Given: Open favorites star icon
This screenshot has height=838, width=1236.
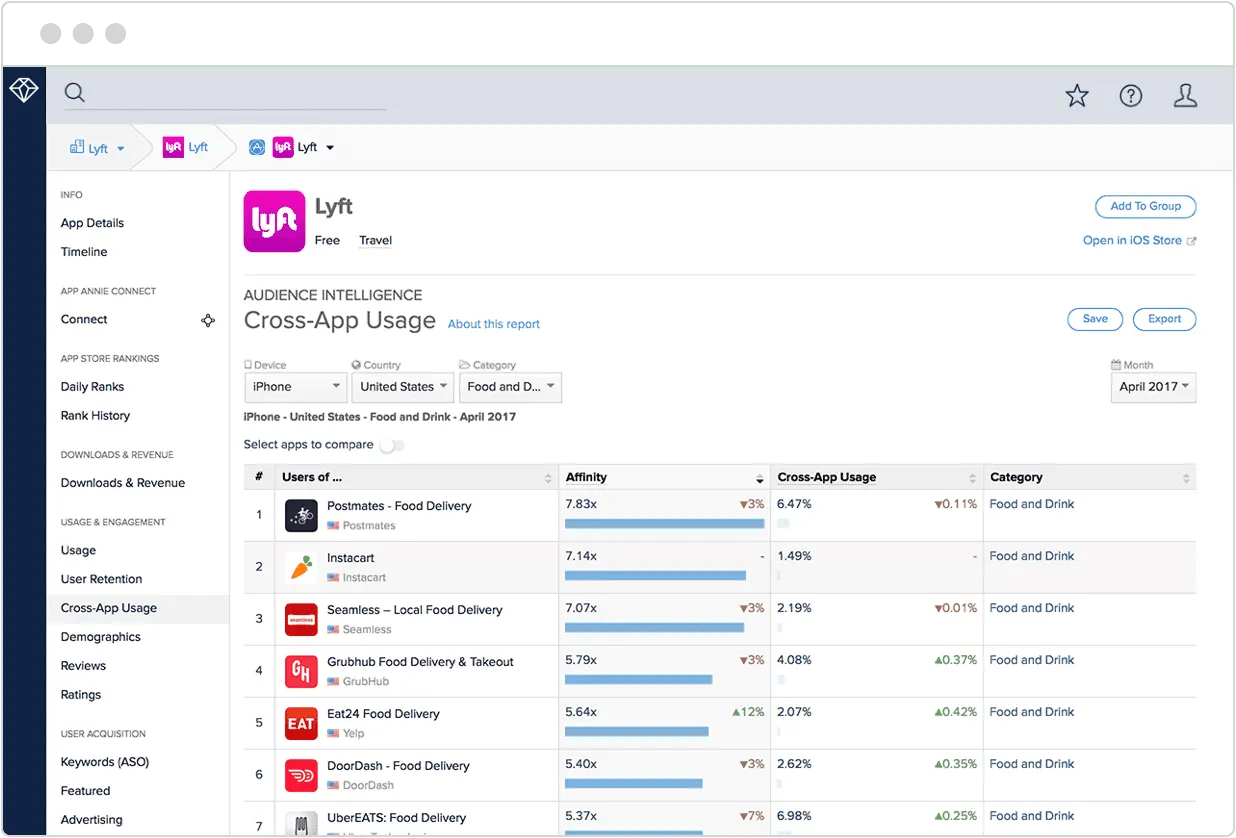Looking at the screenshot, I should click(1077, 96).
